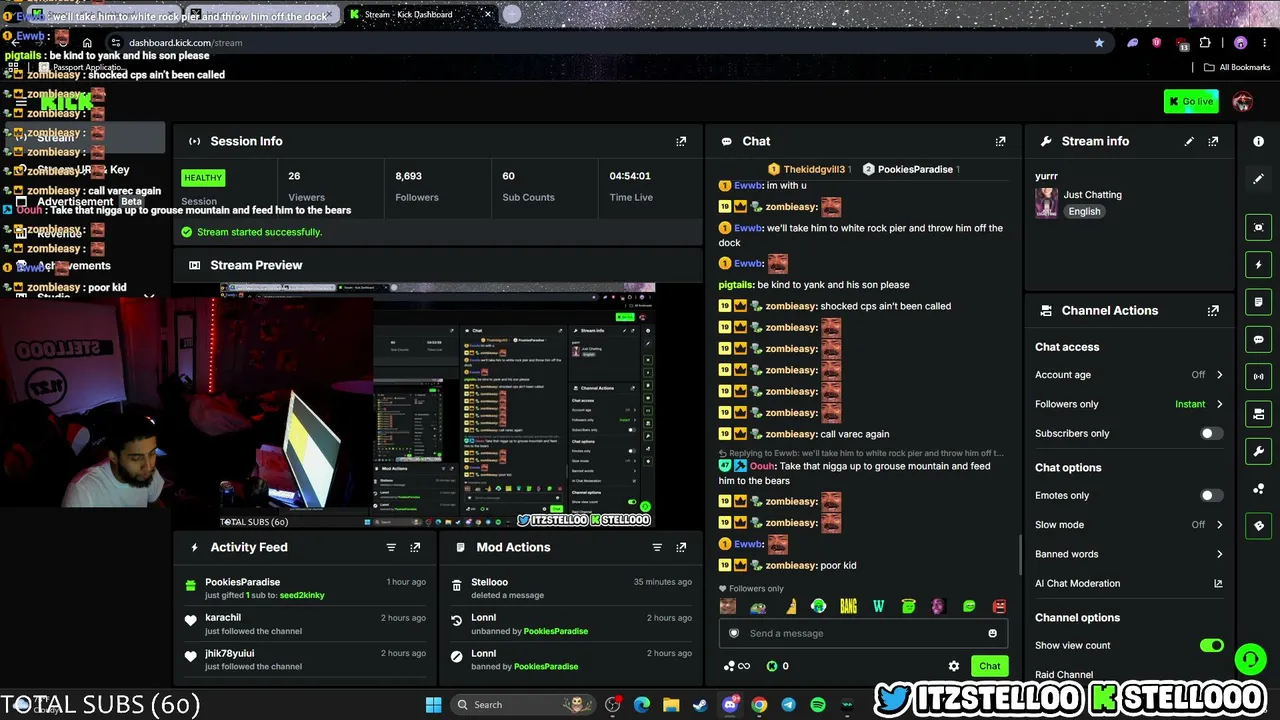
Task: Select karachii follower entry in Activity Feed
Action: click(x=306, y=624)
